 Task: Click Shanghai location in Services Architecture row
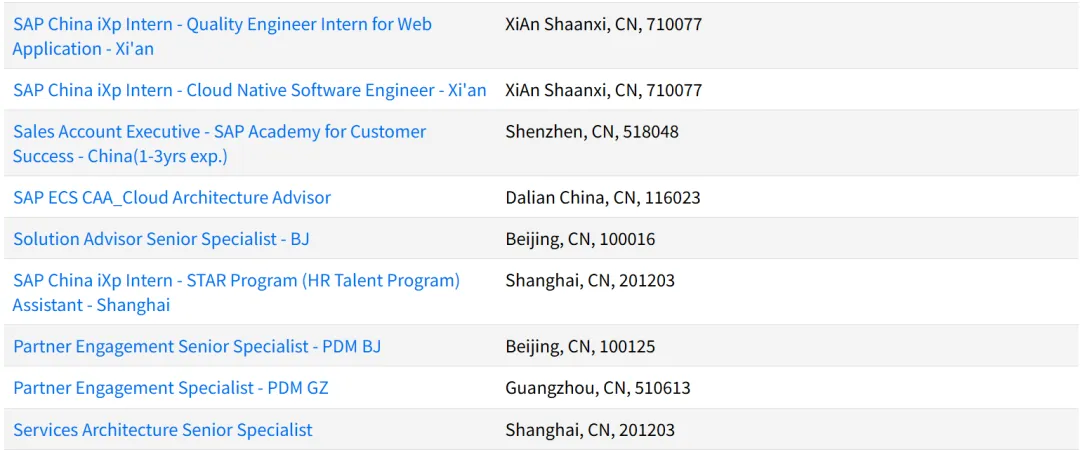tap(590, 430)
